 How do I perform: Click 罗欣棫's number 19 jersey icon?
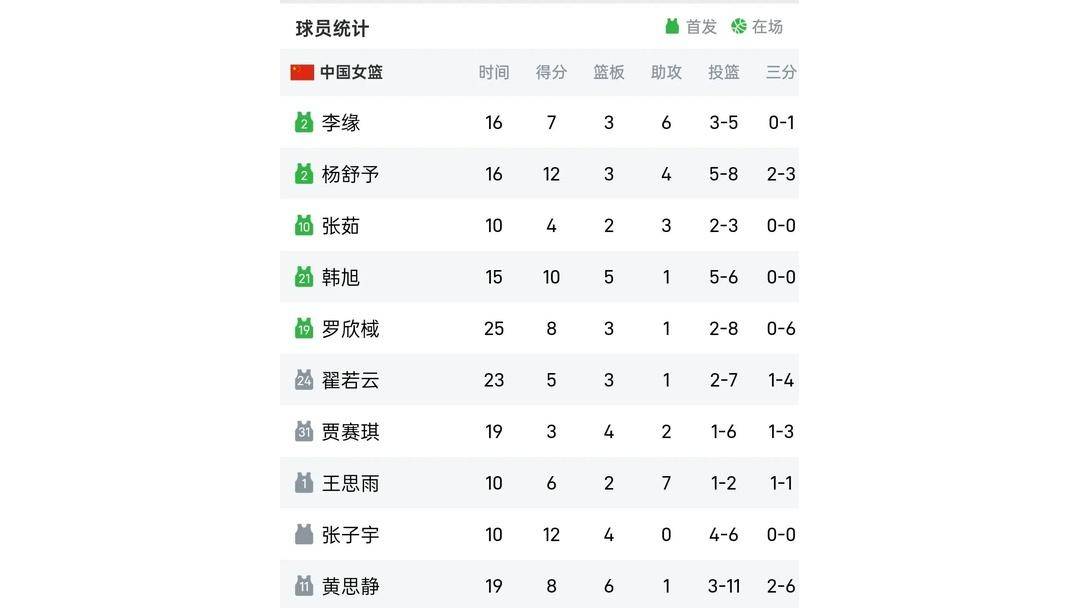coord(304,328)
